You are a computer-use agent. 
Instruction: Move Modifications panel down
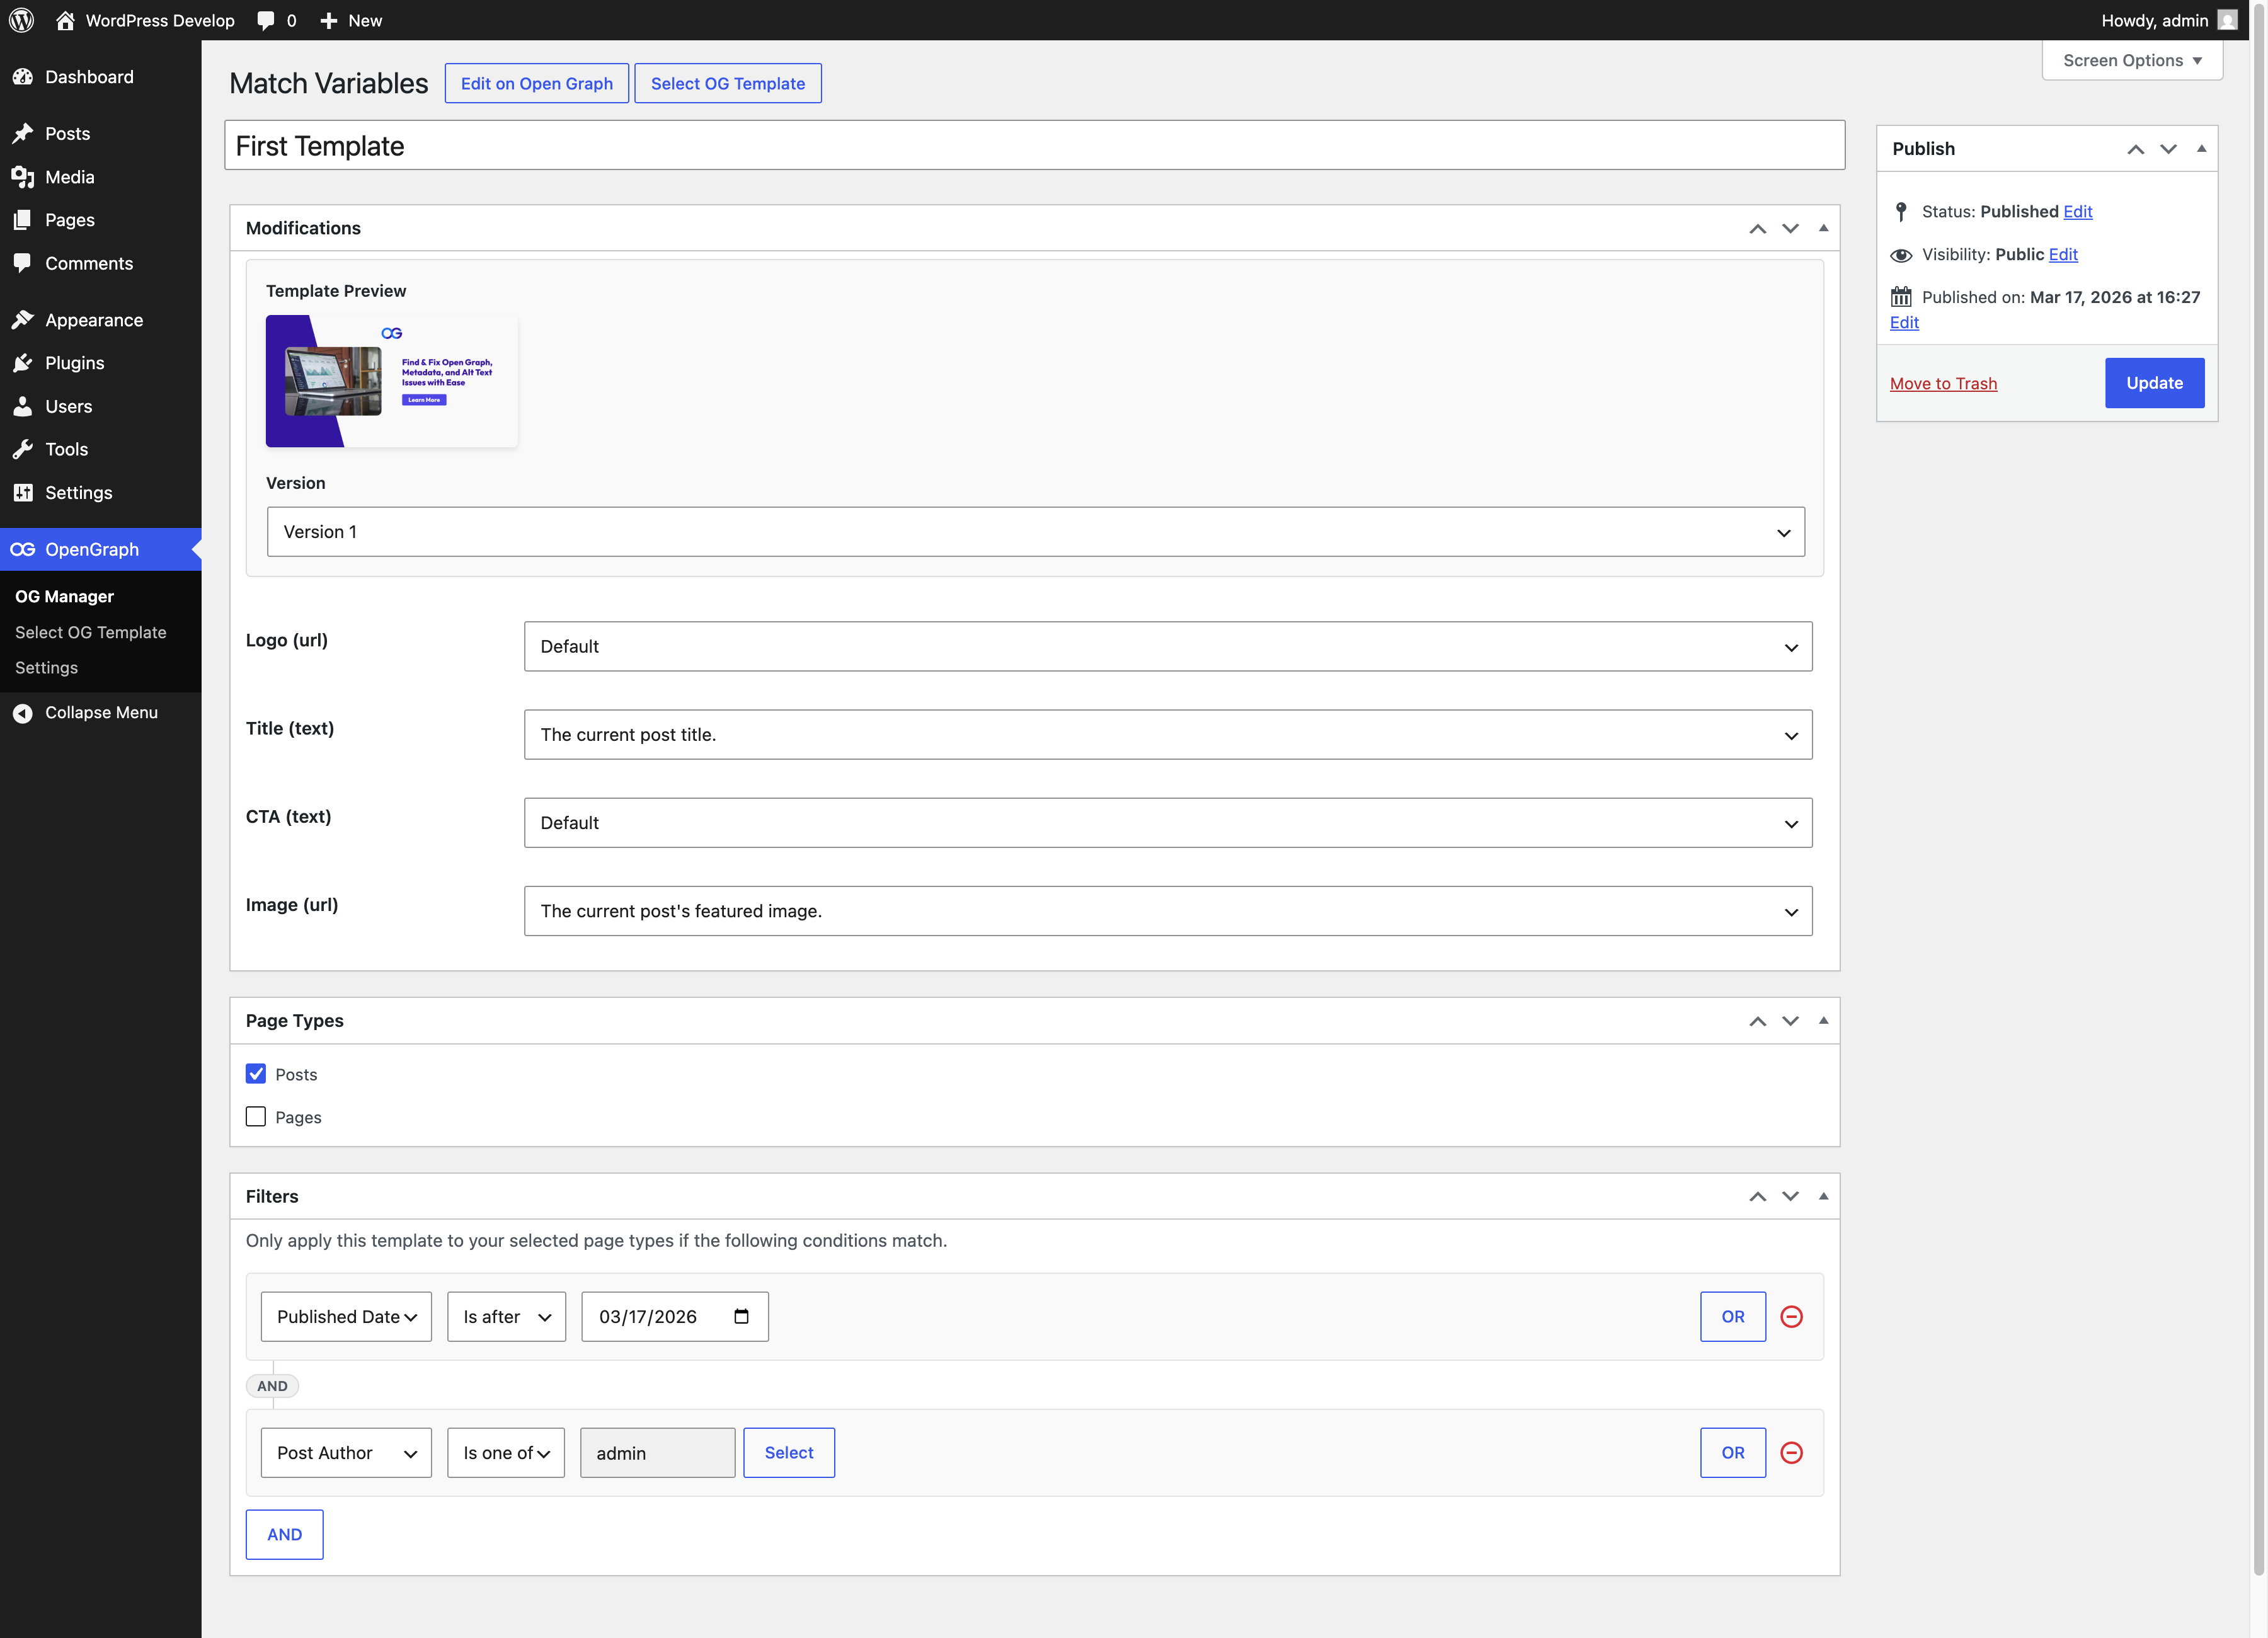click(x=1790, y=228)
